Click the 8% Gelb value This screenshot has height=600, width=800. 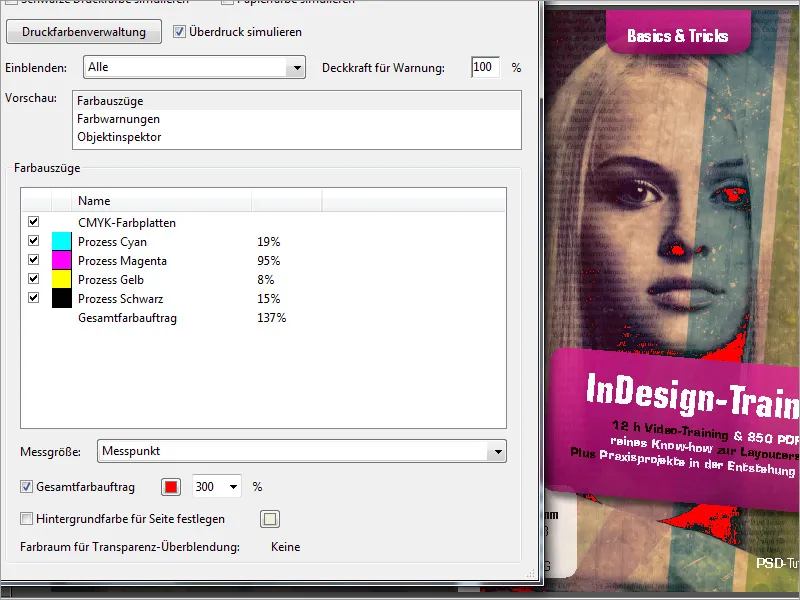265,280
